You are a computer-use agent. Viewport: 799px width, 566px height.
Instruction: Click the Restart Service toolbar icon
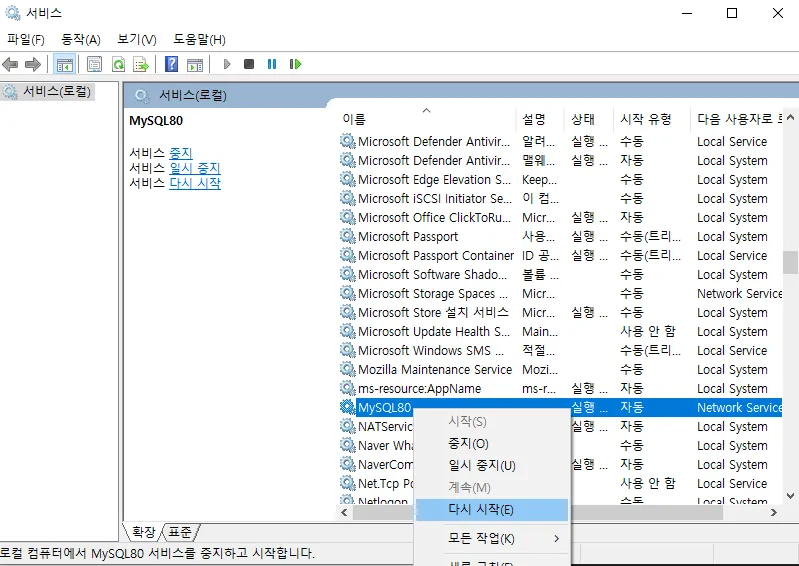pos(296,64)
